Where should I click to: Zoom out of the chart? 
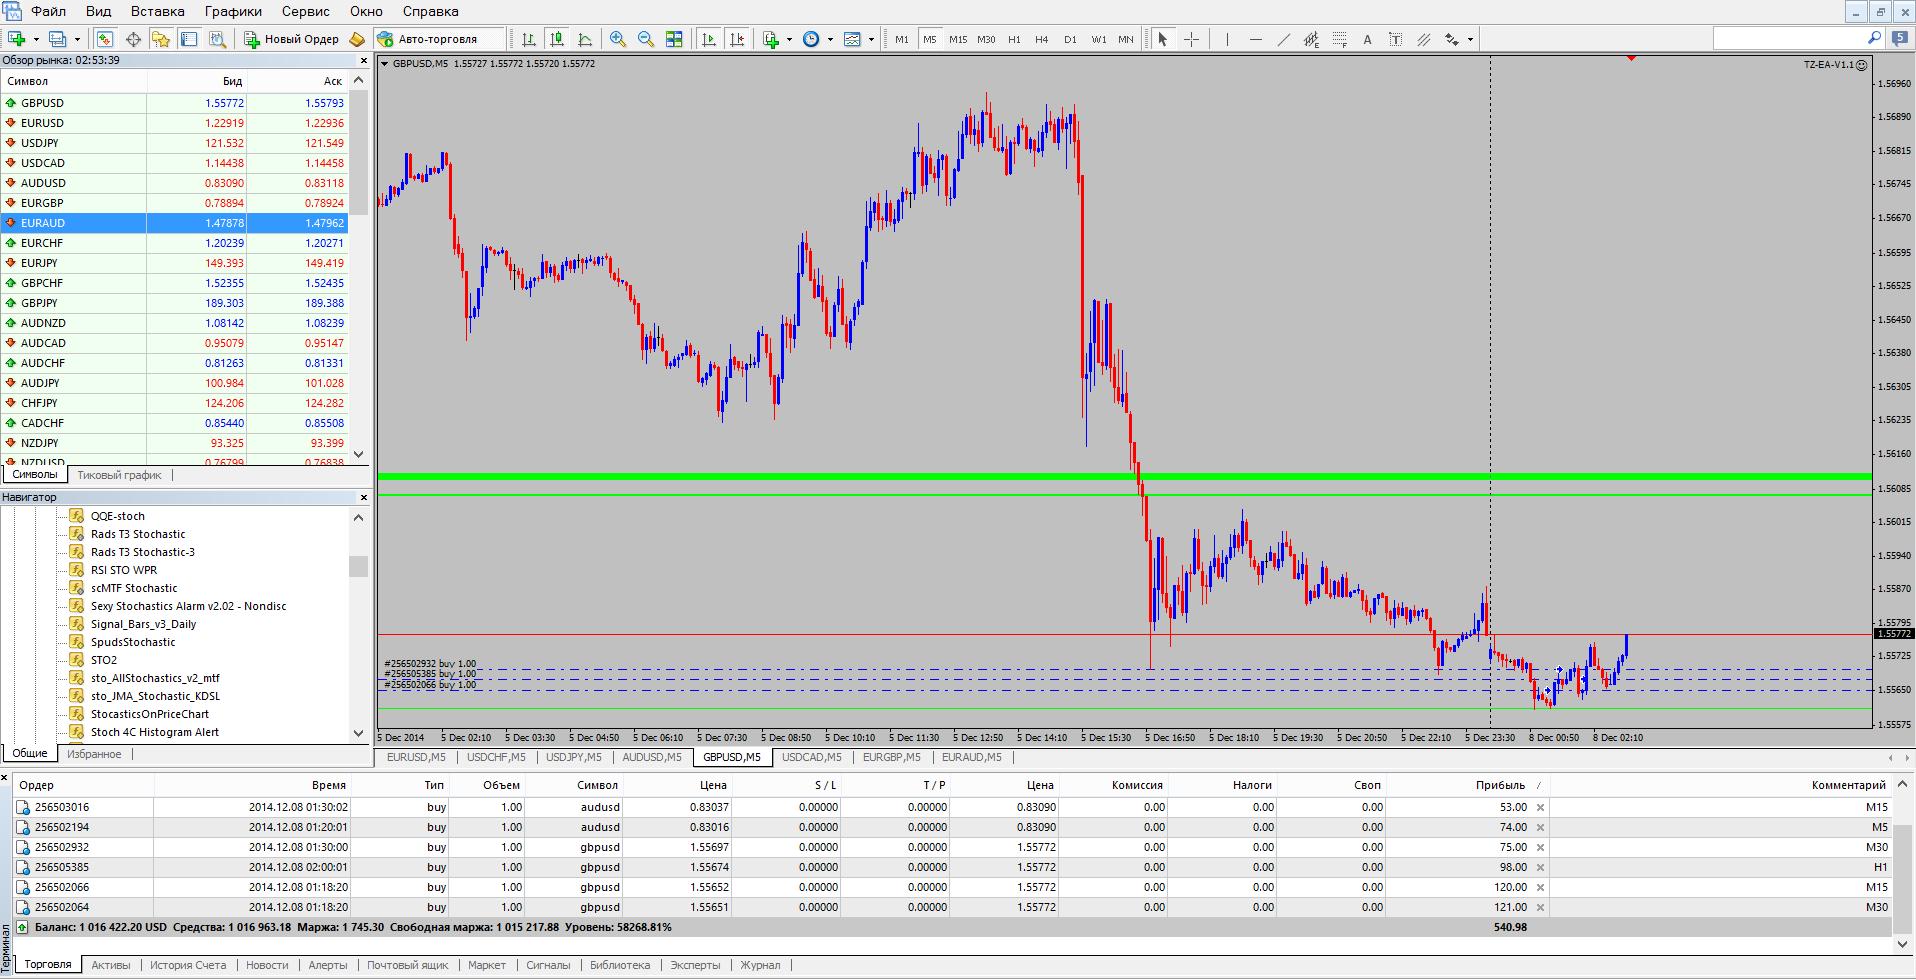[x=646, y=39]
